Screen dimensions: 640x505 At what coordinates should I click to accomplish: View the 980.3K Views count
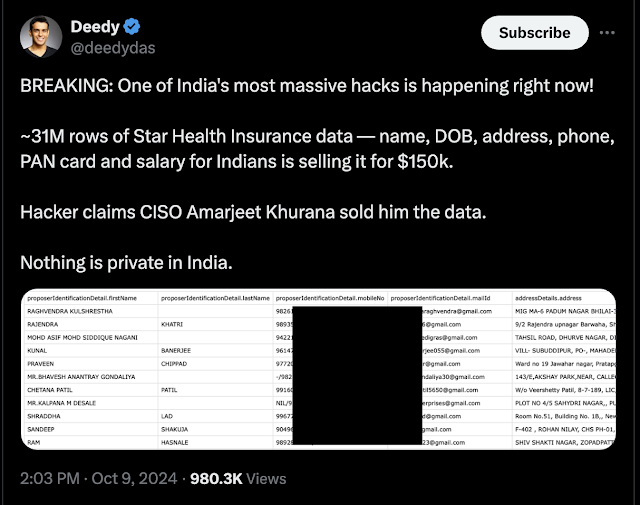[238, 478]
